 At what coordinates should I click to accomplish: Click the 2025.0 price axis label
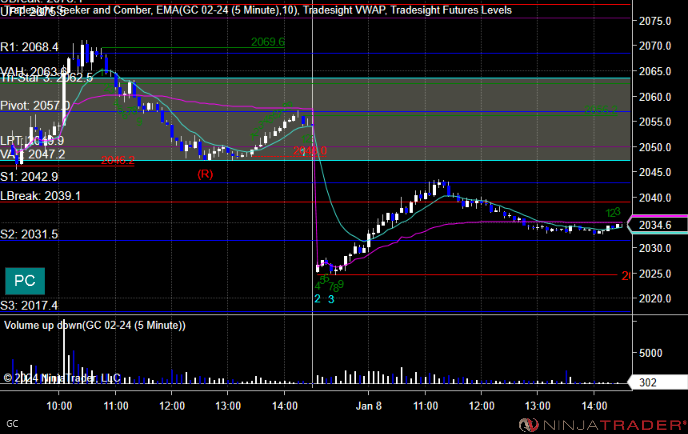click(x=655, y=274)
